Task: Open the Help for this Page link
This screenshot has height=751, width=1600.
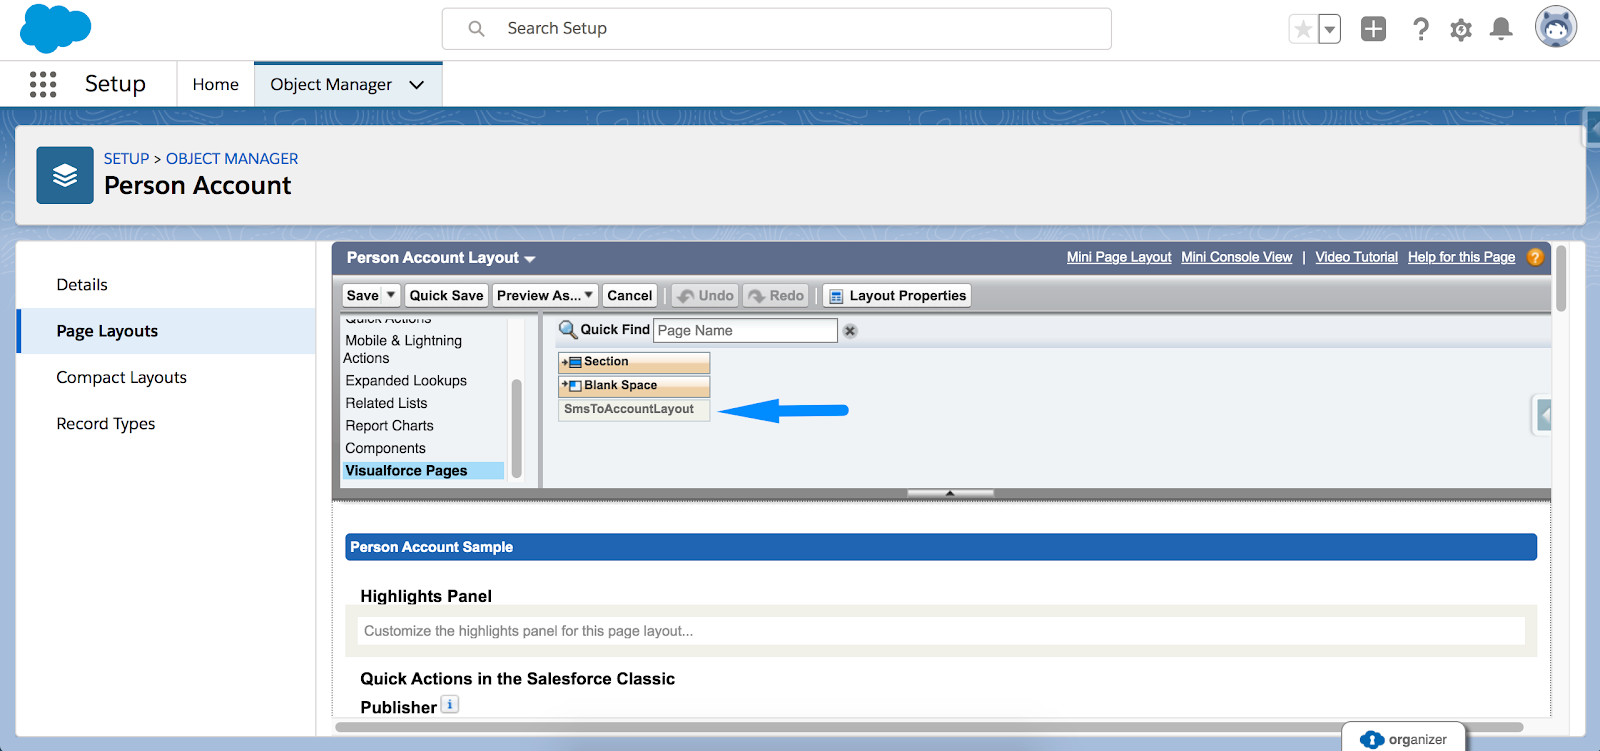Action: (x=1461, y=257)
